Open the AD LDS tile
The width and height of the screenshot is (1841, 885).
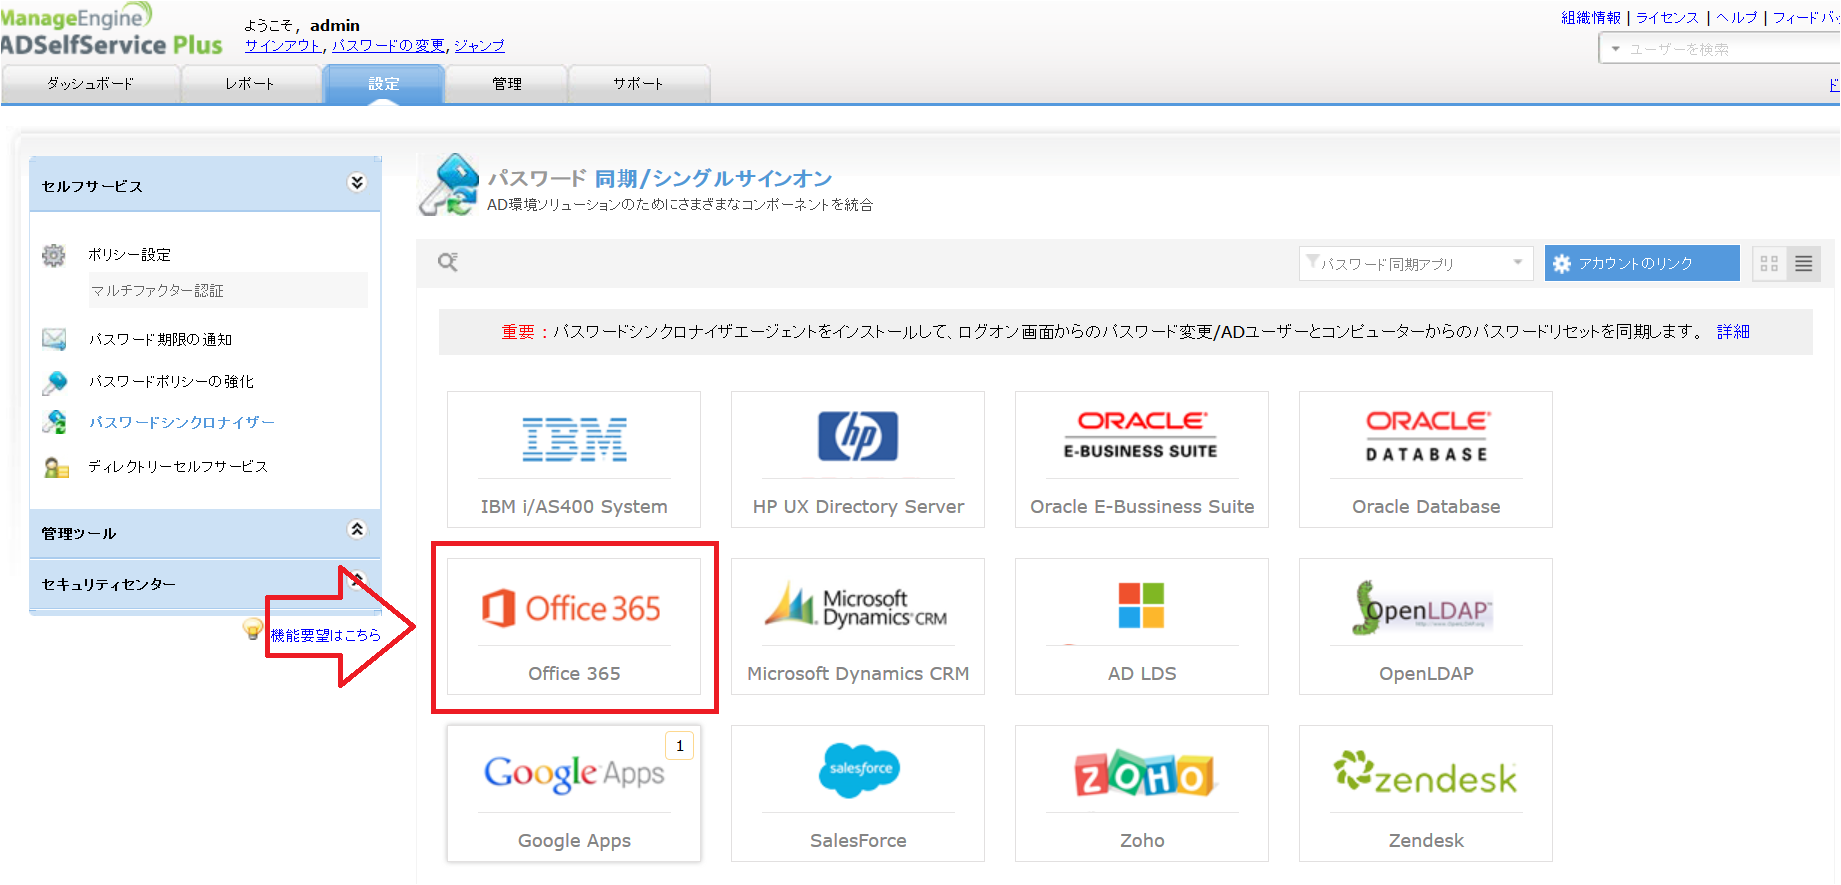pos(1142,626)
